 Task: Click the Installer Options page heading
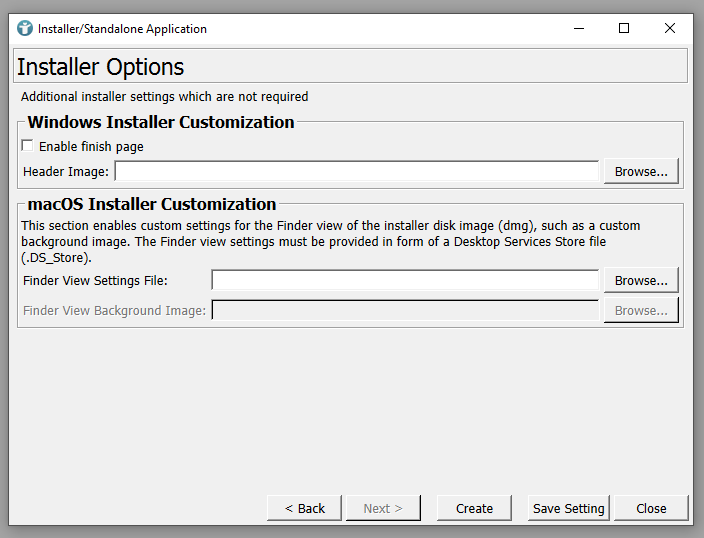click(101, 67)
